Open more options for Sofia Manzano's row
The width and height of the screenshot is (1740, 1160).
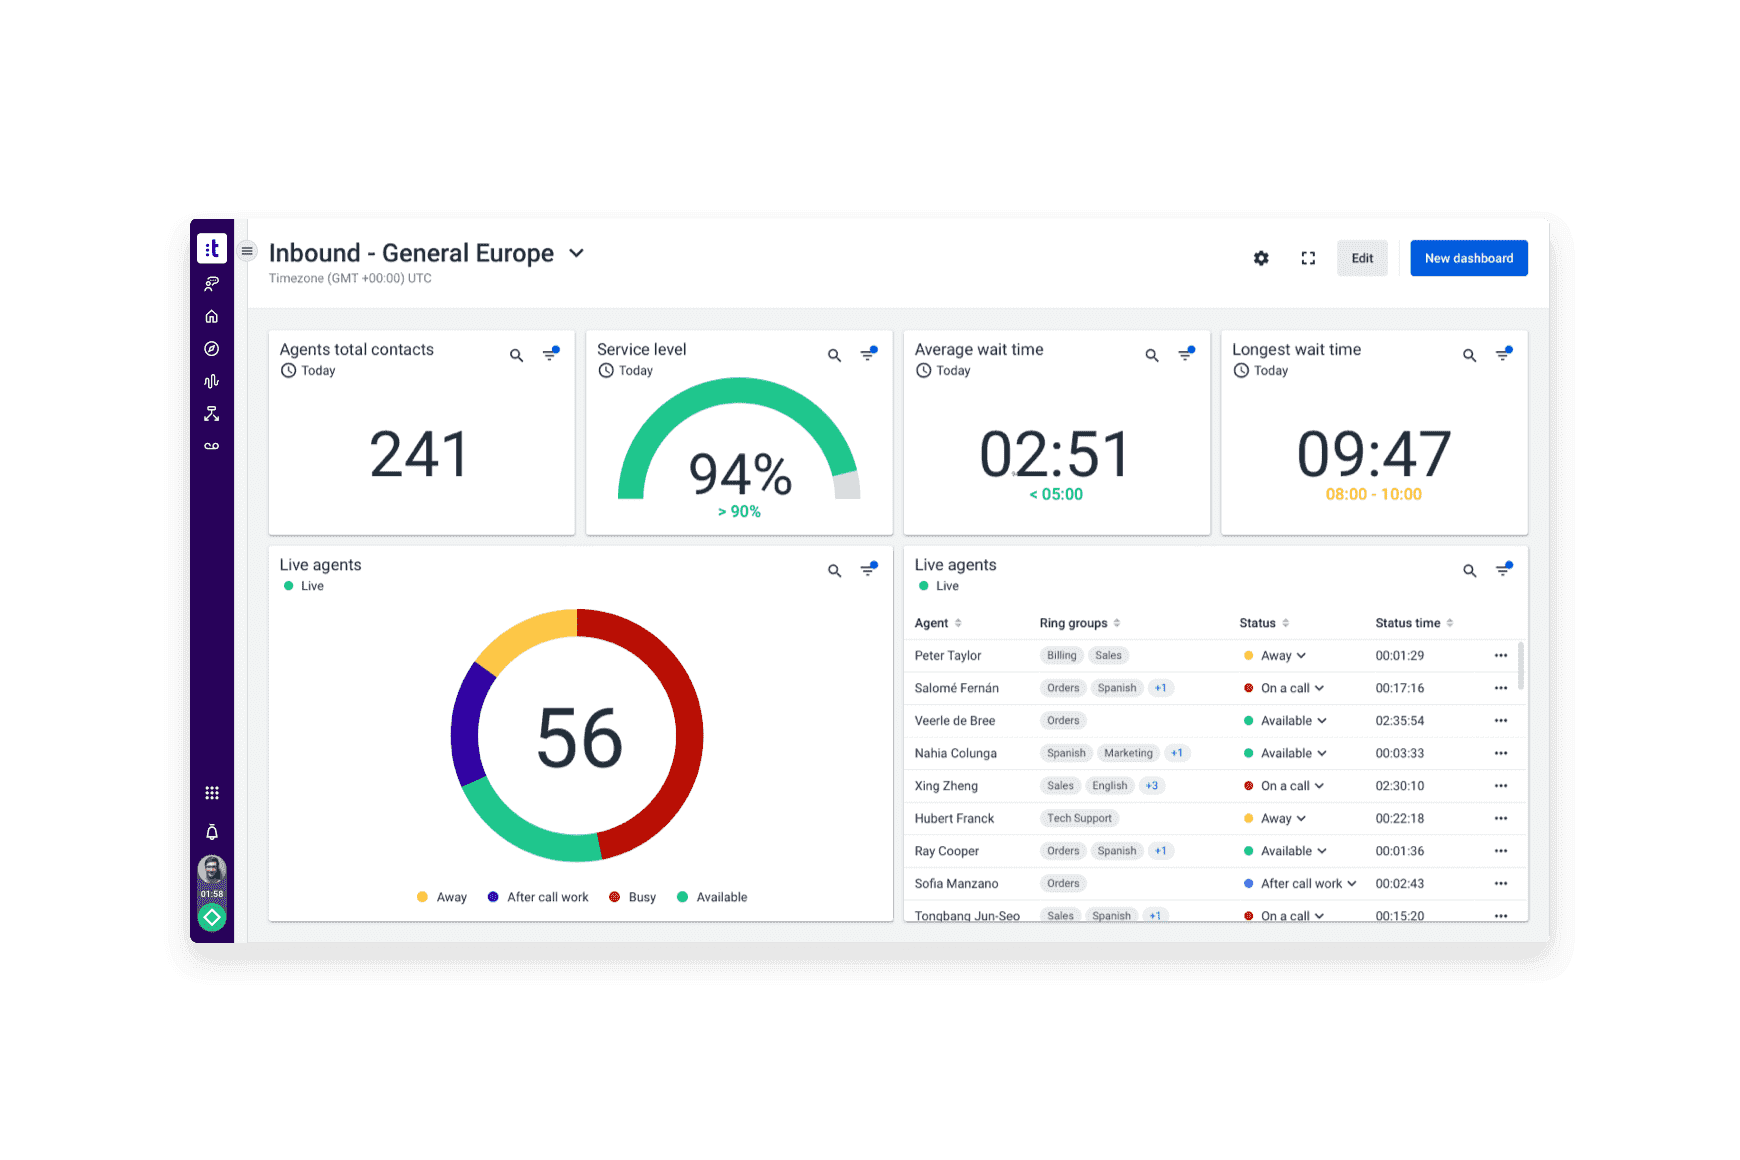(x=1501, y=883)
